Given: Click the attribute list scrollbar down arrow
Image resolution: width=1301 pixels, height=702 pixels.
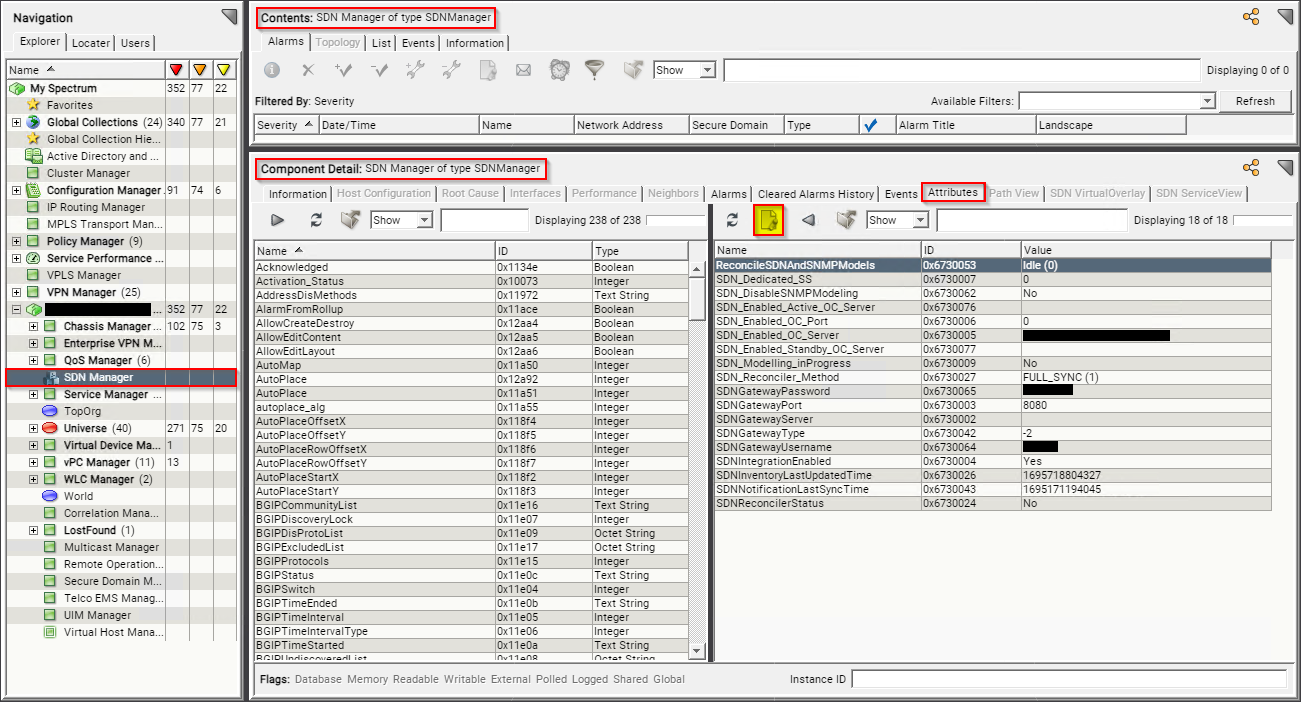Looking at the screenshot, I should [x=697, y=651].
